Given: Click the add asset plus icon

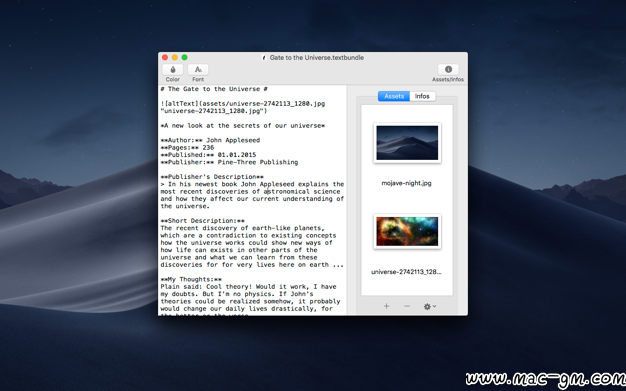Looking at the screenshot, I should point(386,306).
